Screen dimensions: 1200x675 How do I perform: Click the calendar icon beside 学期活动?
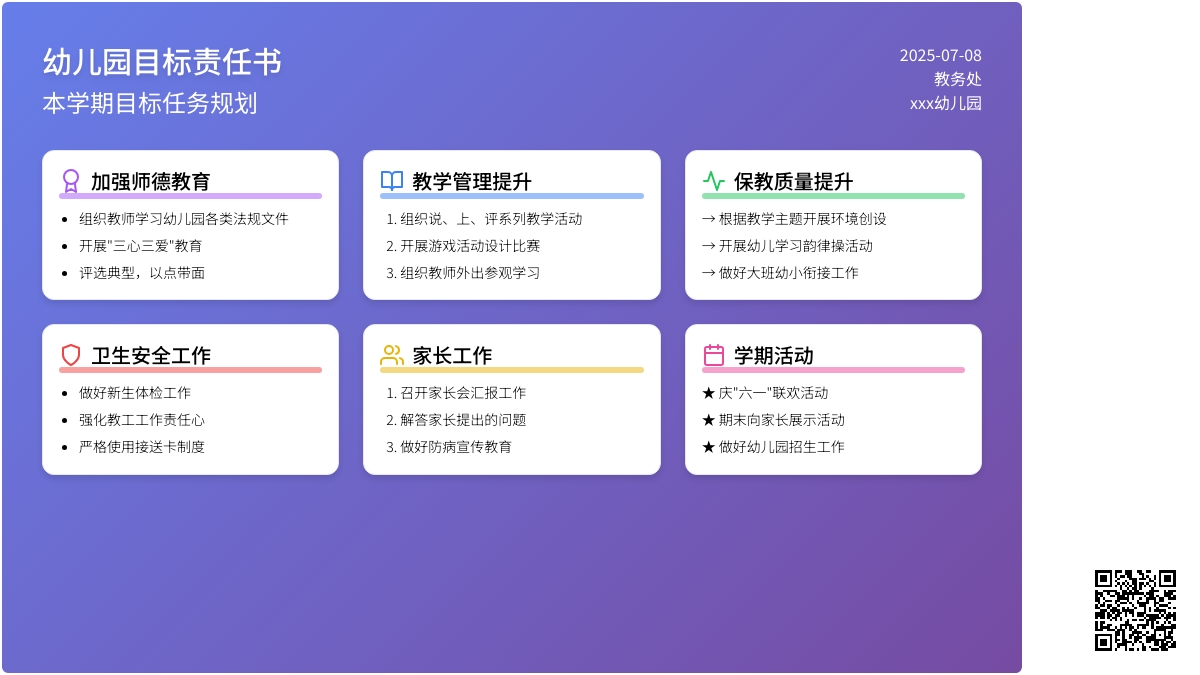coord(714,355)
